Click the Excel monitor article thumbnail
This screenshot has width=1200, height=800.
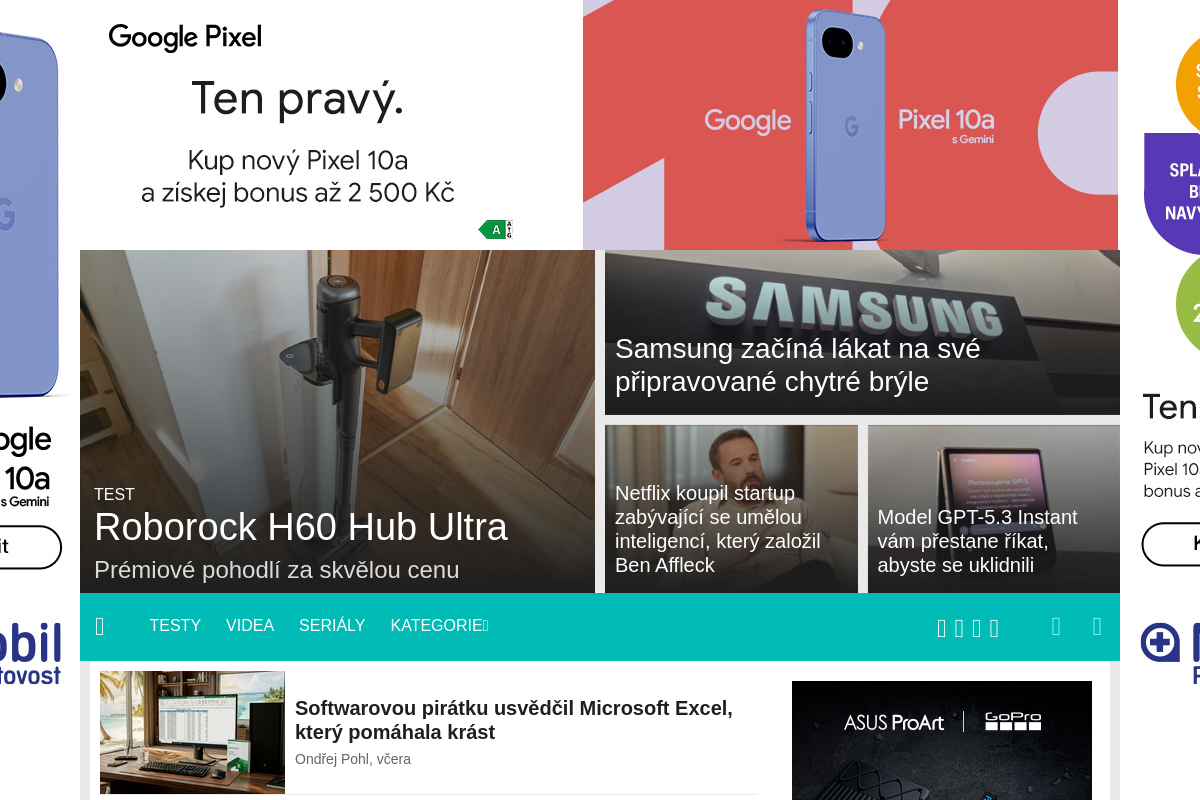pyautogui.click(x=192, y=732)
